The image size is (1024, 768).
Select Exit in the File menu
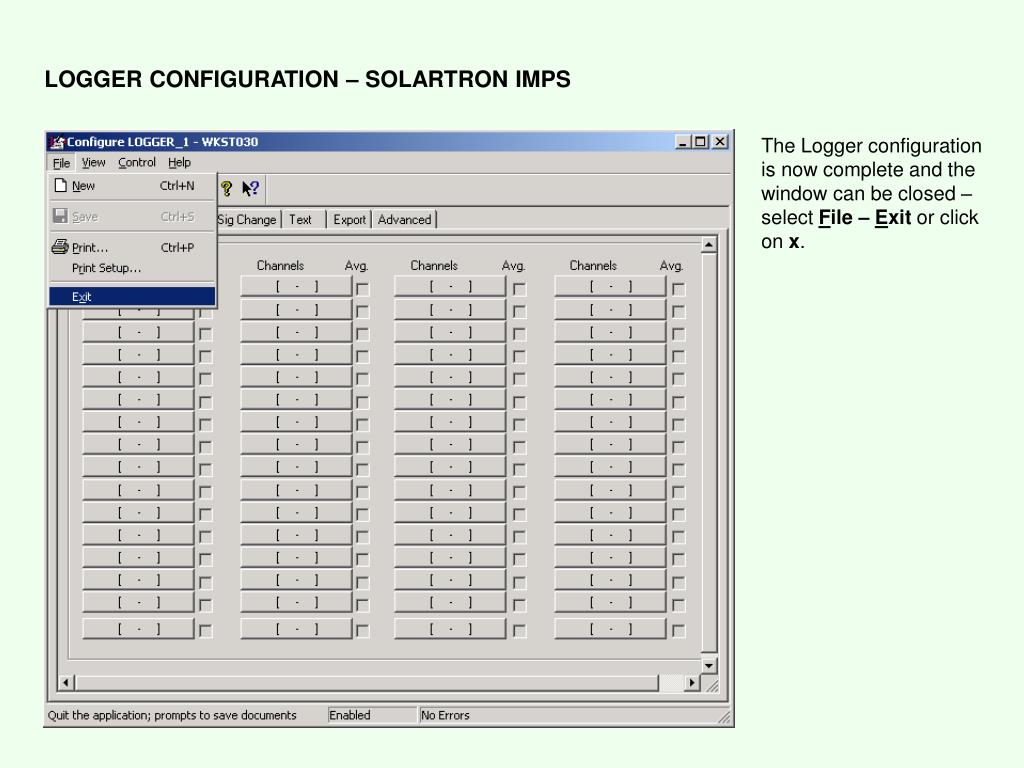click(133, 296)
